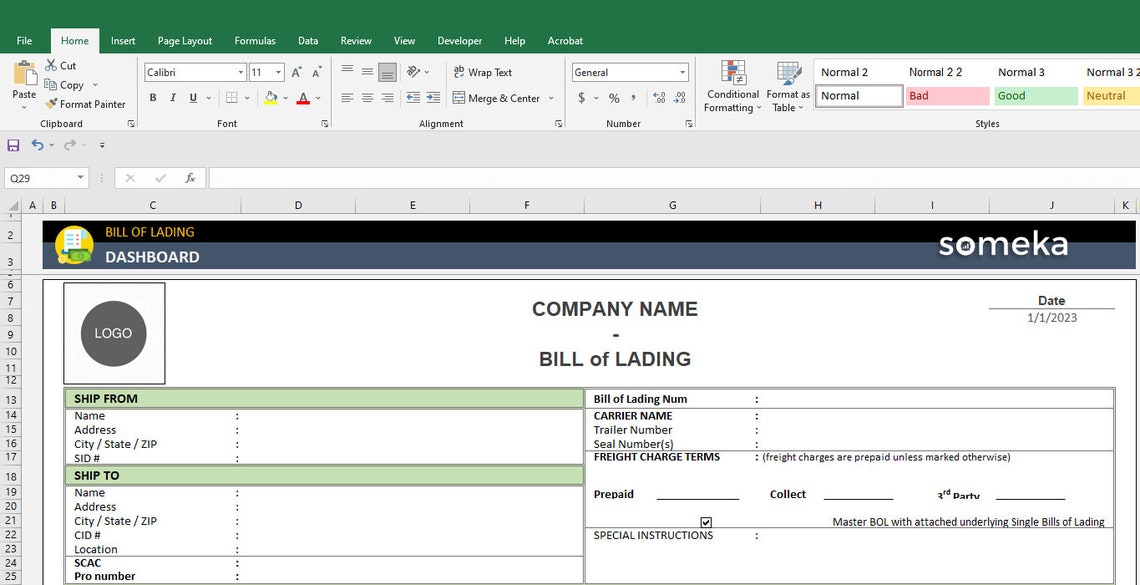Open the Acrobat ribbon tab
This screenshot has height=585, width=1140.
click(565, 41)
